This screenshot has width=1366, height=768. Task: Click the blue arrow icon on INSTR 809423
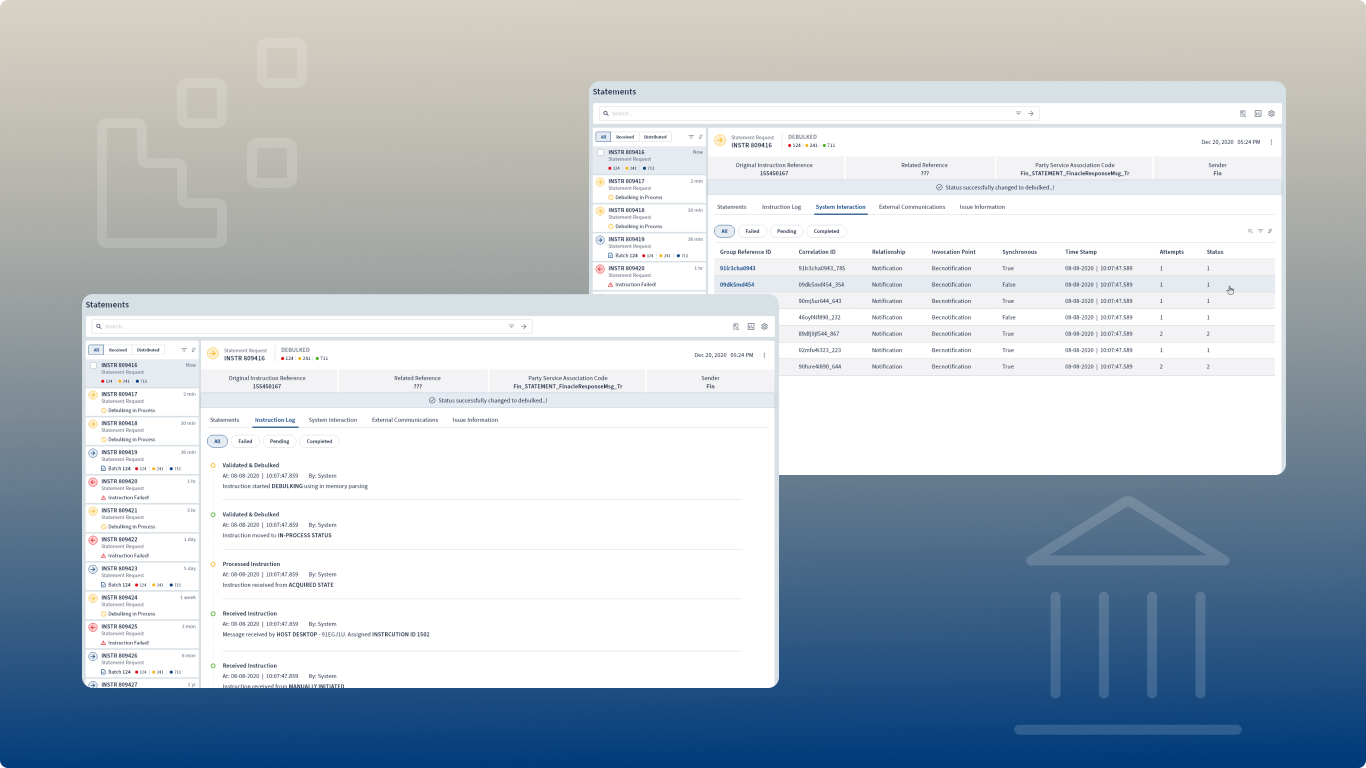93,570
